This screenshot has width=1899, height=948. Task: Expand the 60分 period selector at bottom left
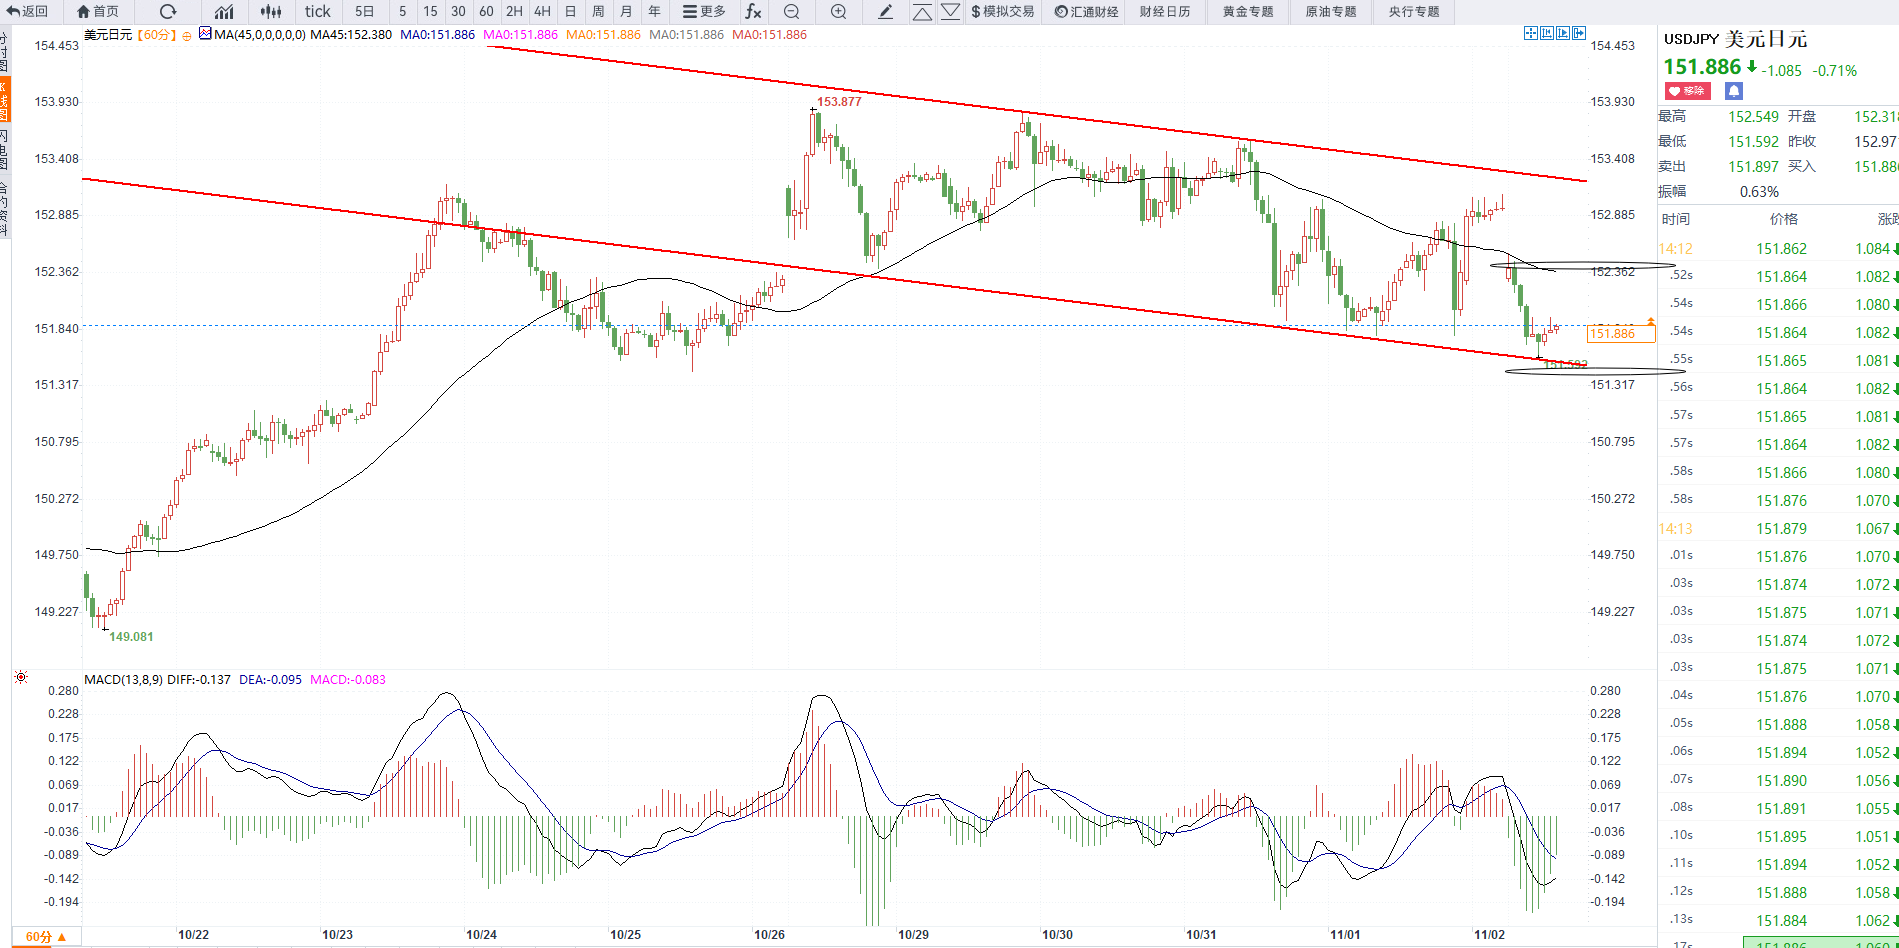(46, 937)
